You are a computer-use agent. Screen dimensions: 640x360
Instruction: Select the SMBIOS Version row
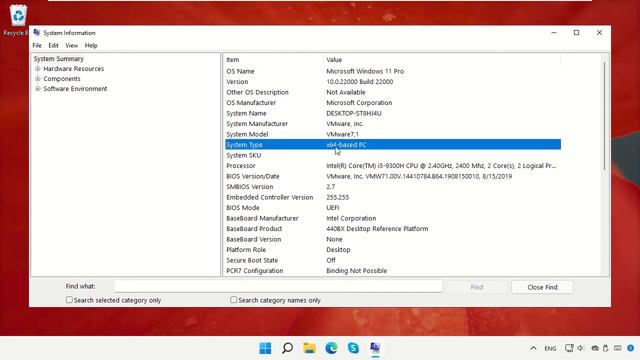click(393, 187)
